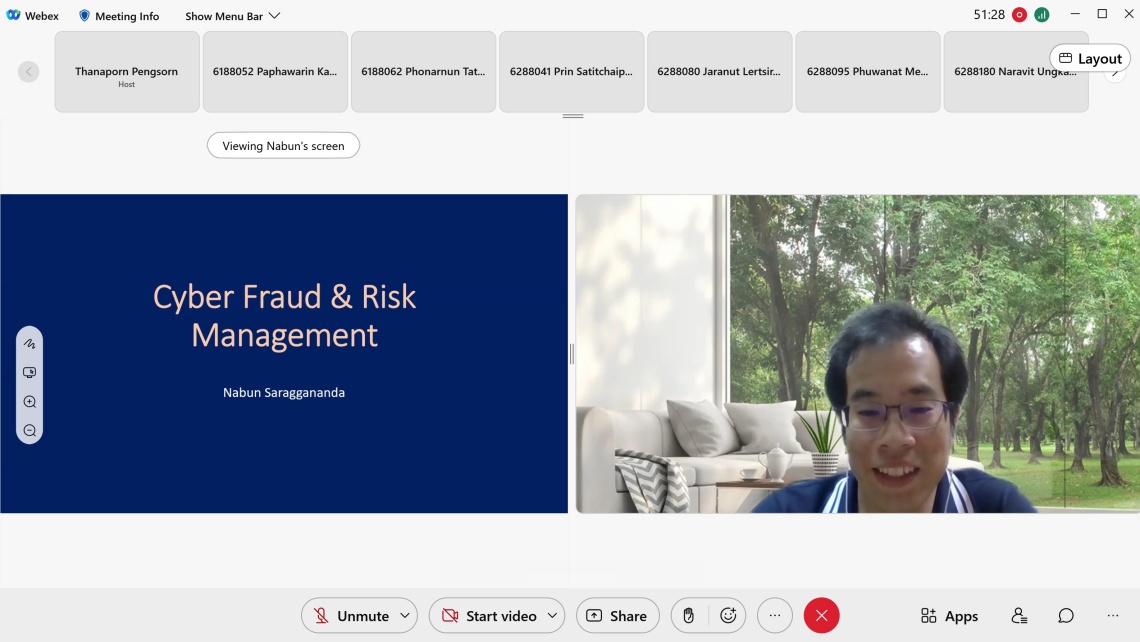Open the Layout options button
The image size is (1140, 642).
click(x=1090, y=58)
